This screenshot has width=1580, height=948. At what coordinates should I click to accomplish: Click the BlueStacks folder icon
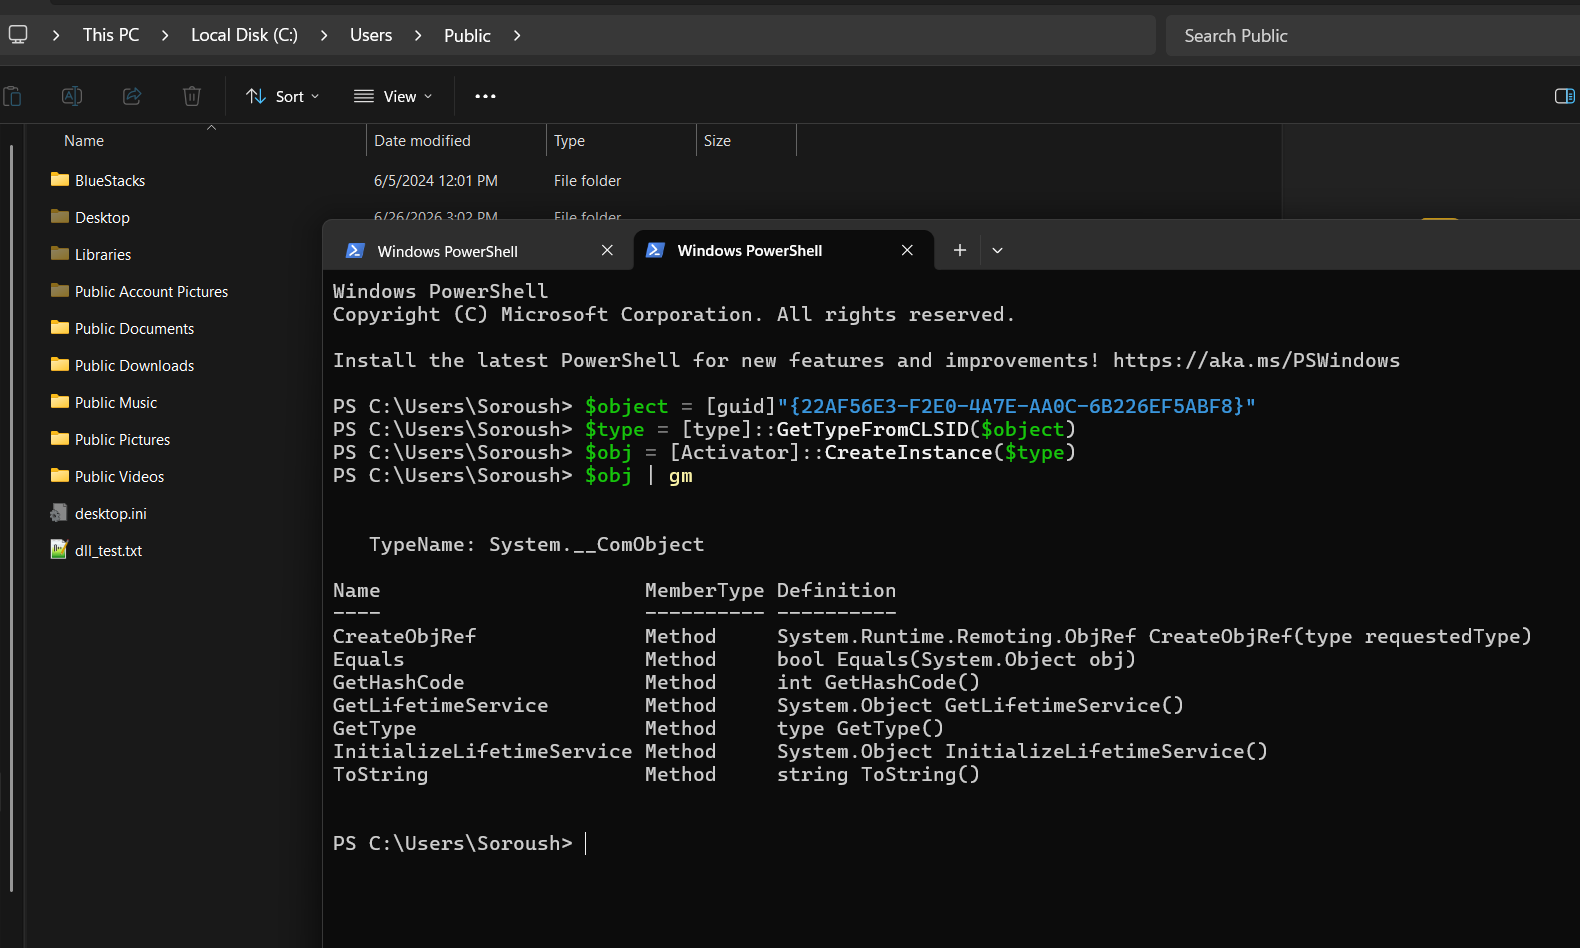pos(60,180)
